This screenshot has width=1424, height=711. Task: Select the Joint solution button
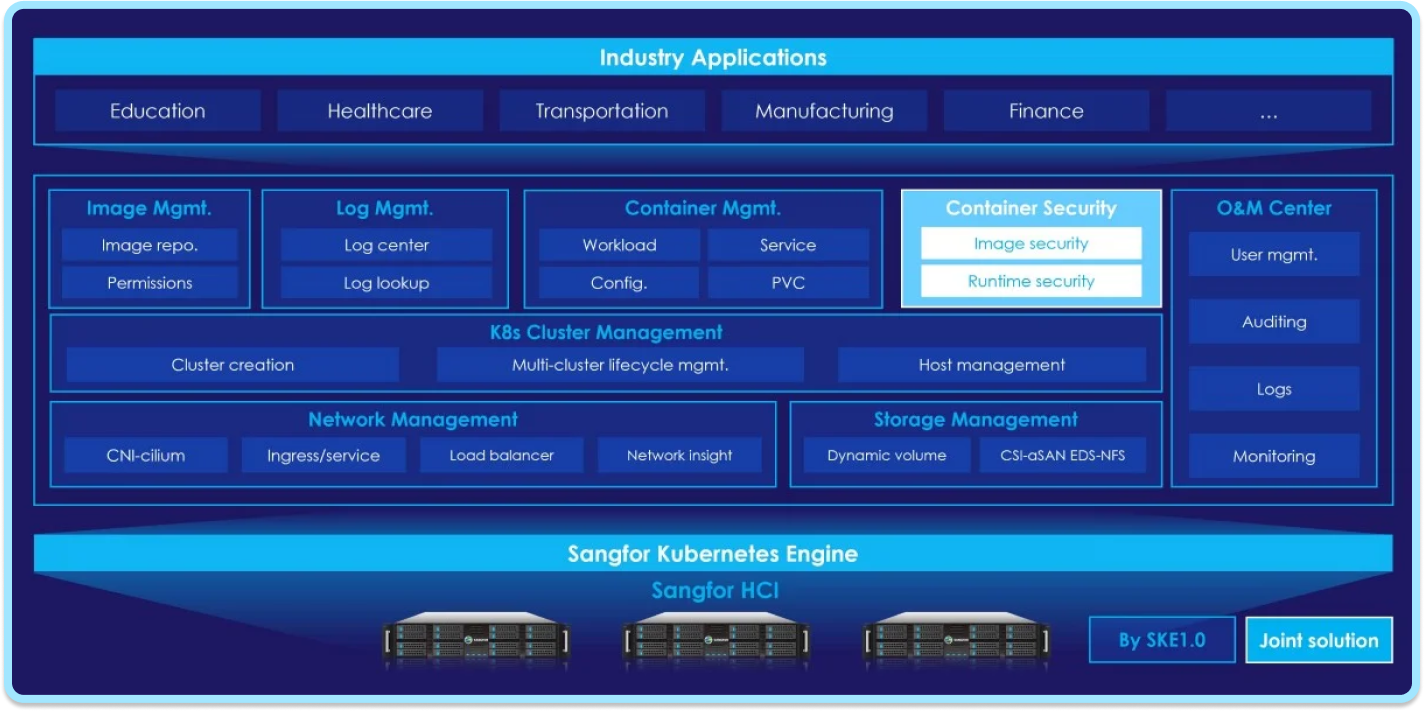(1318, 640)
